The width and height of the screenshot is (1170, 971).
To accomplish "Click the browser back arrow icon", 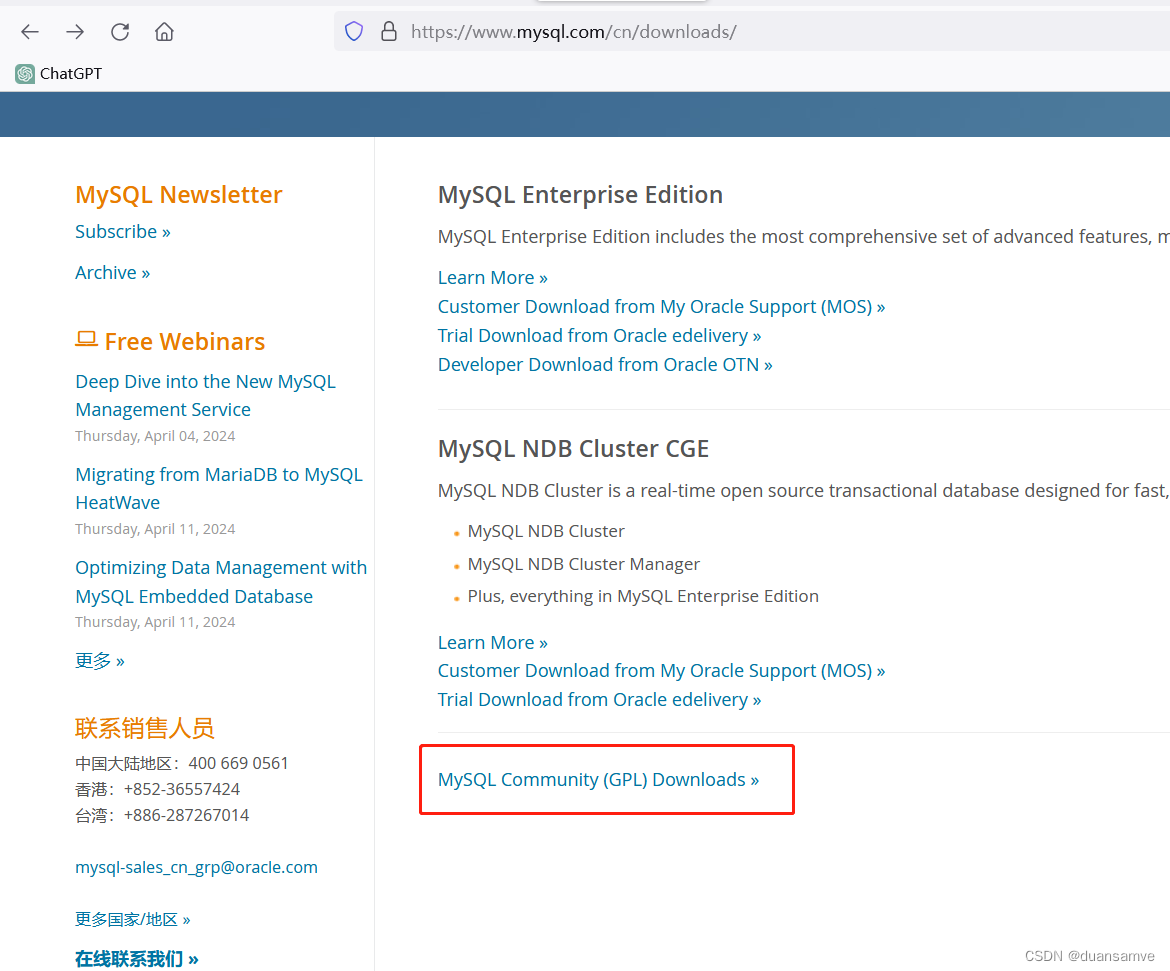I will [x=29, y=31].
